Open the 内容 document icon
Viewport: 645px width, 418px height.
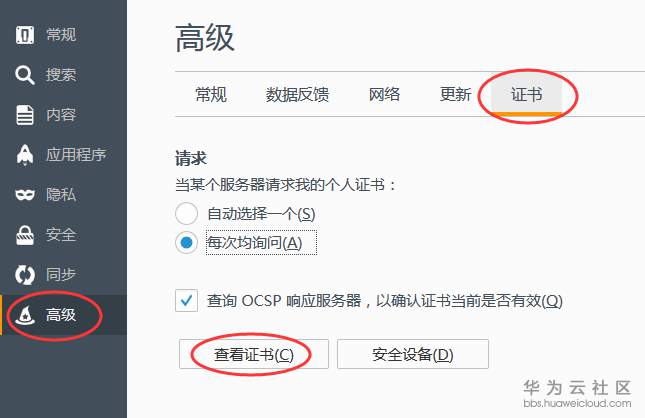click(25, 115)
